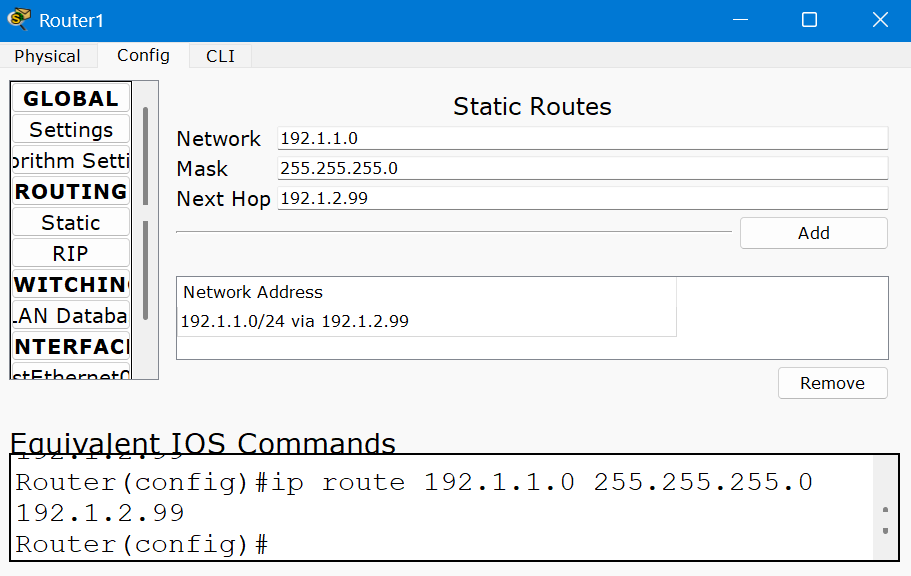Click the ROUTING section header
Image resolution: width=911 pixels, height=576 pixels.
[x=71, y=192]
